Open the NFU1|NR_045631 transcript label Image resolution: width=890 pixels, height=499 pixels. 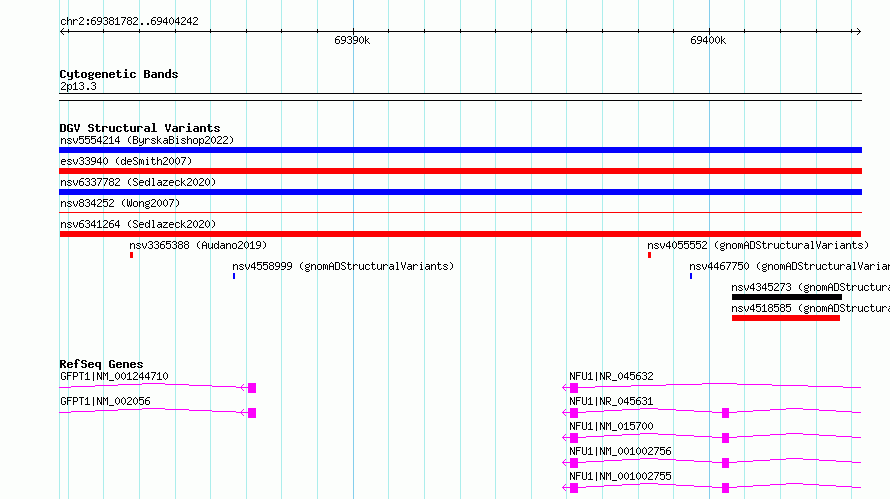coord(611,401)
